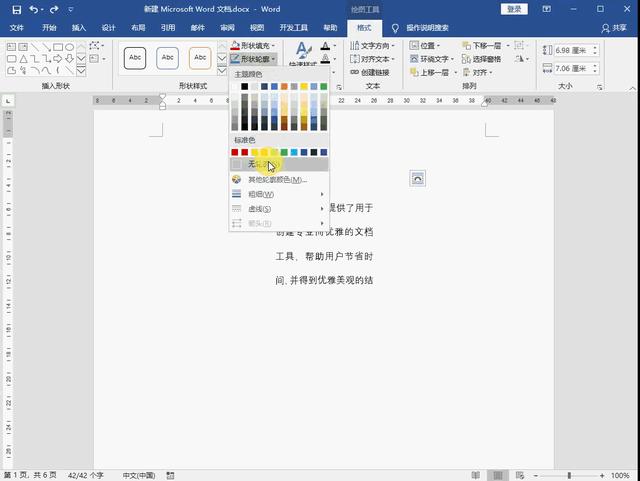
Task: Open the Quick Access Toolbar customize arrow
Action: 71,9
